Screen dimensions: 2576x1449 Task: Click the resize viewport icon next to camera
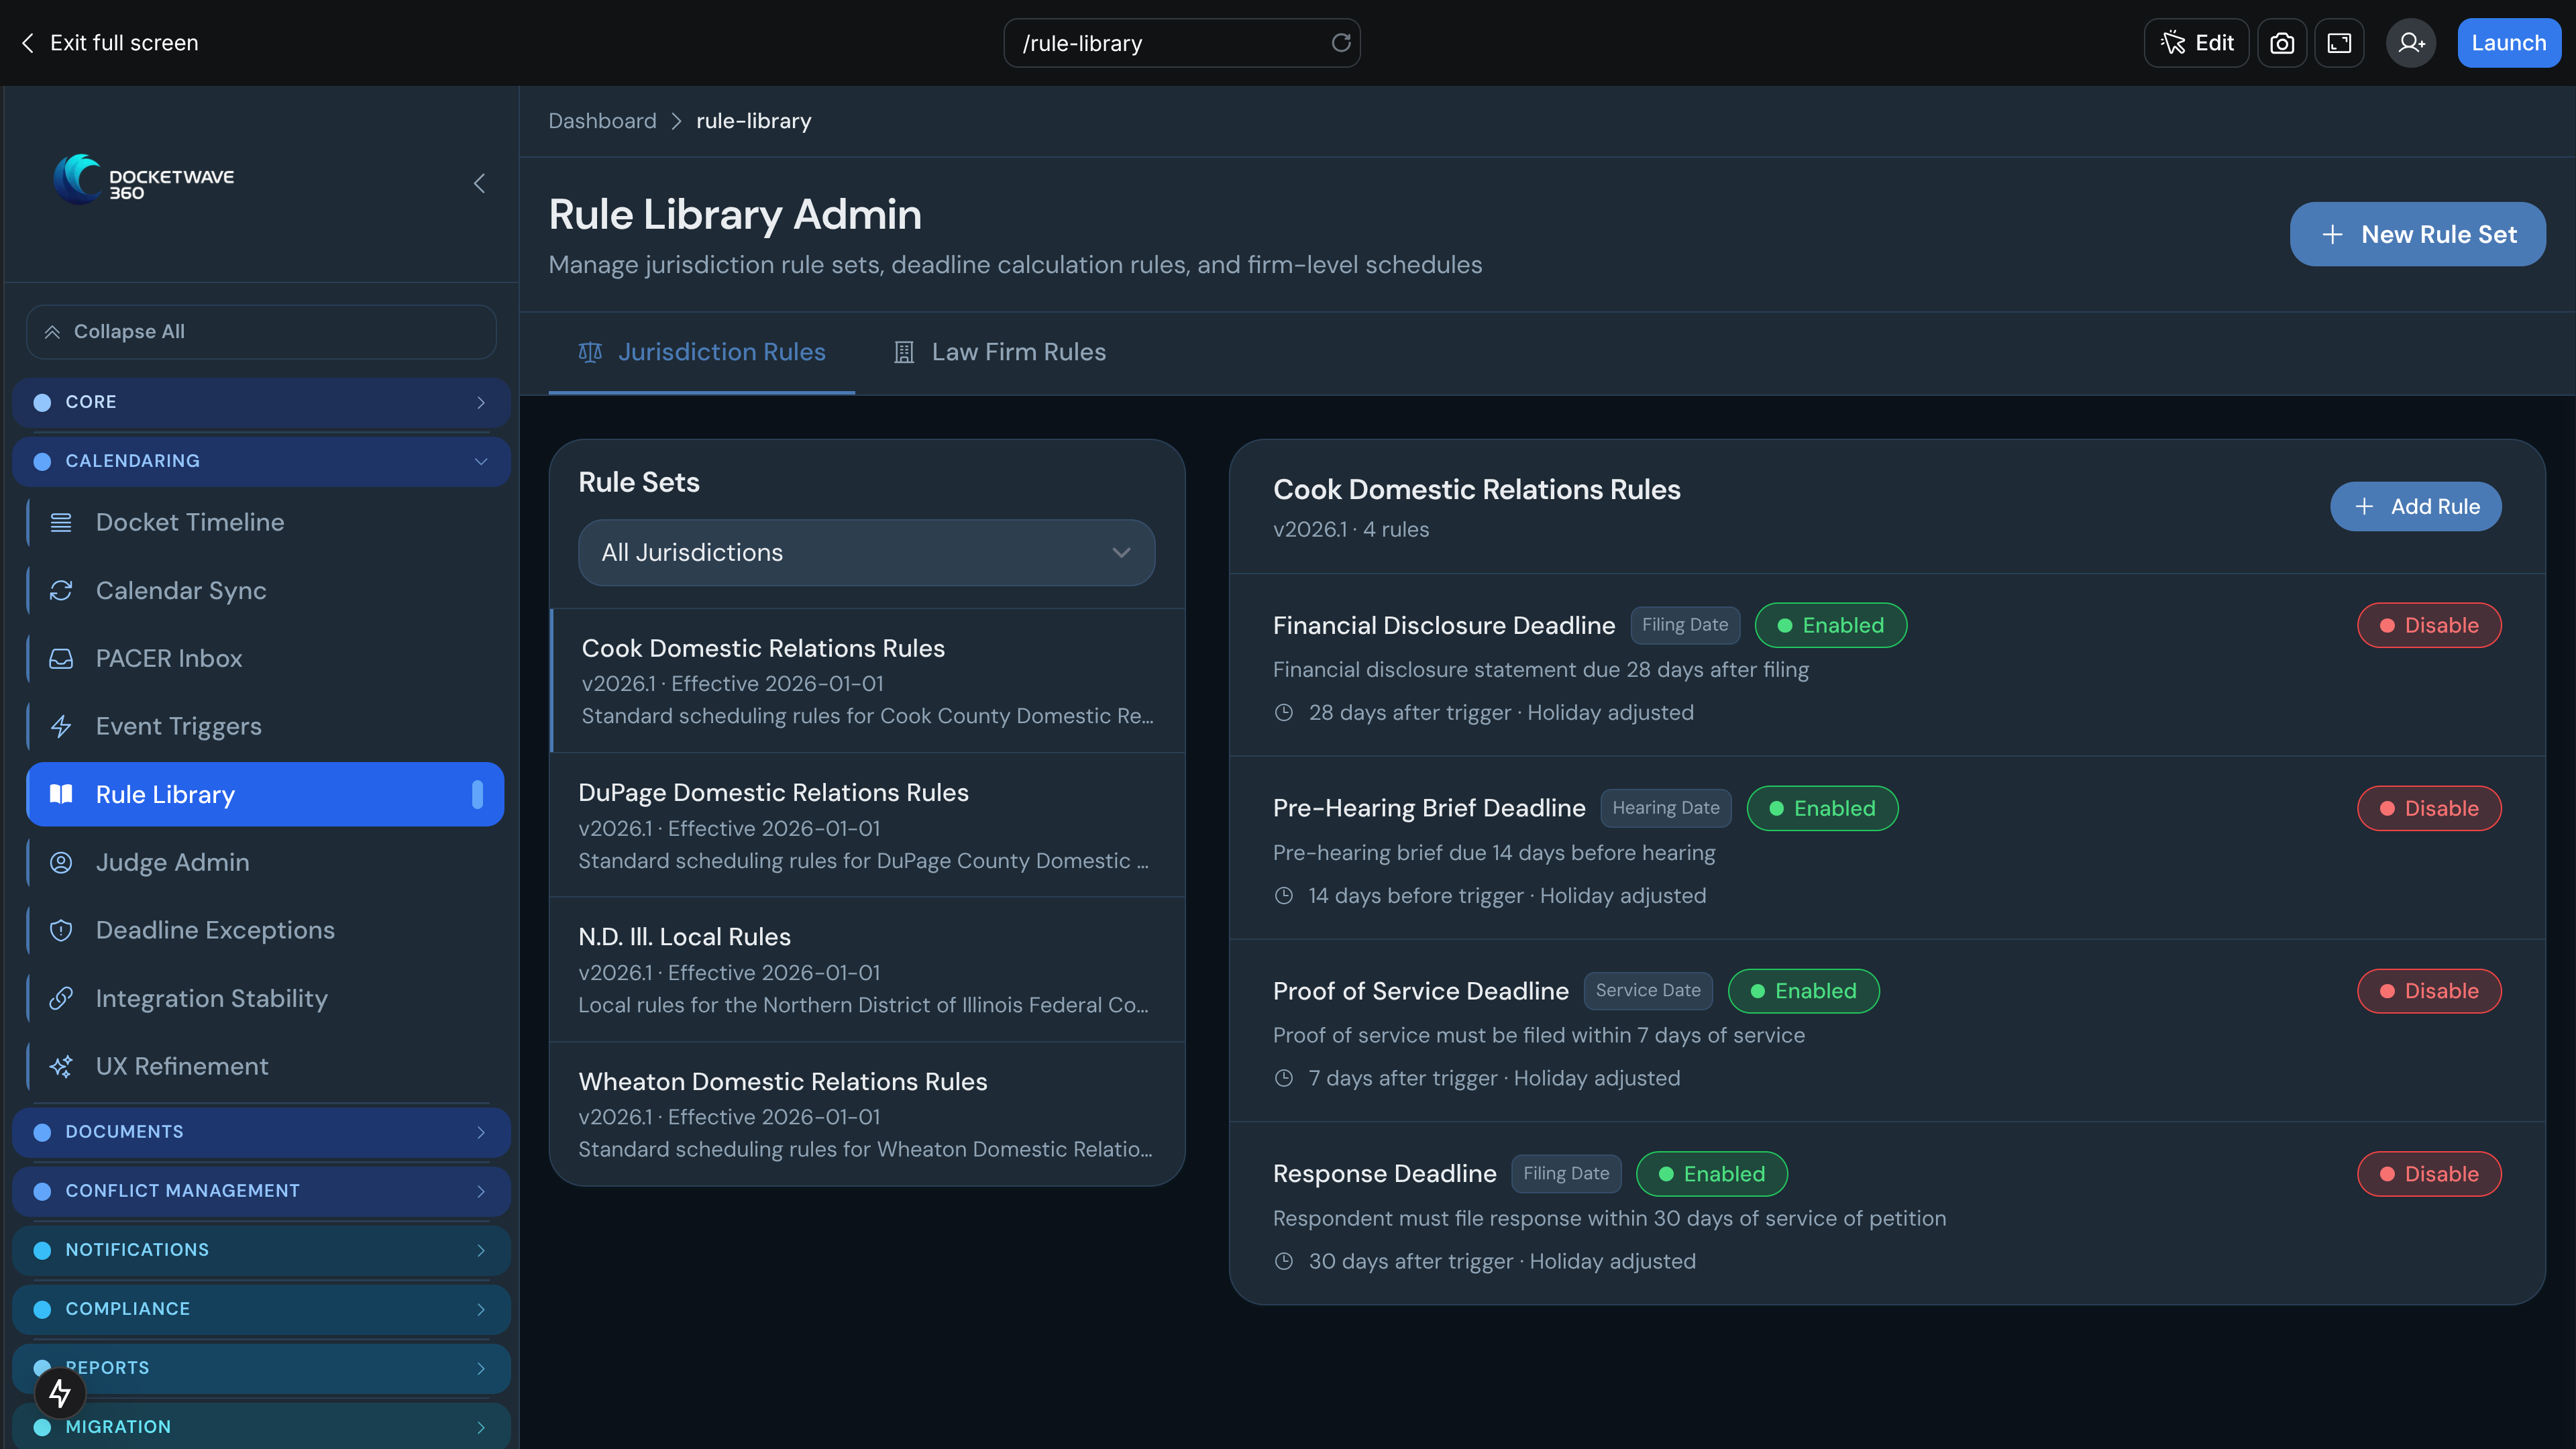[x=2339, y=43]
